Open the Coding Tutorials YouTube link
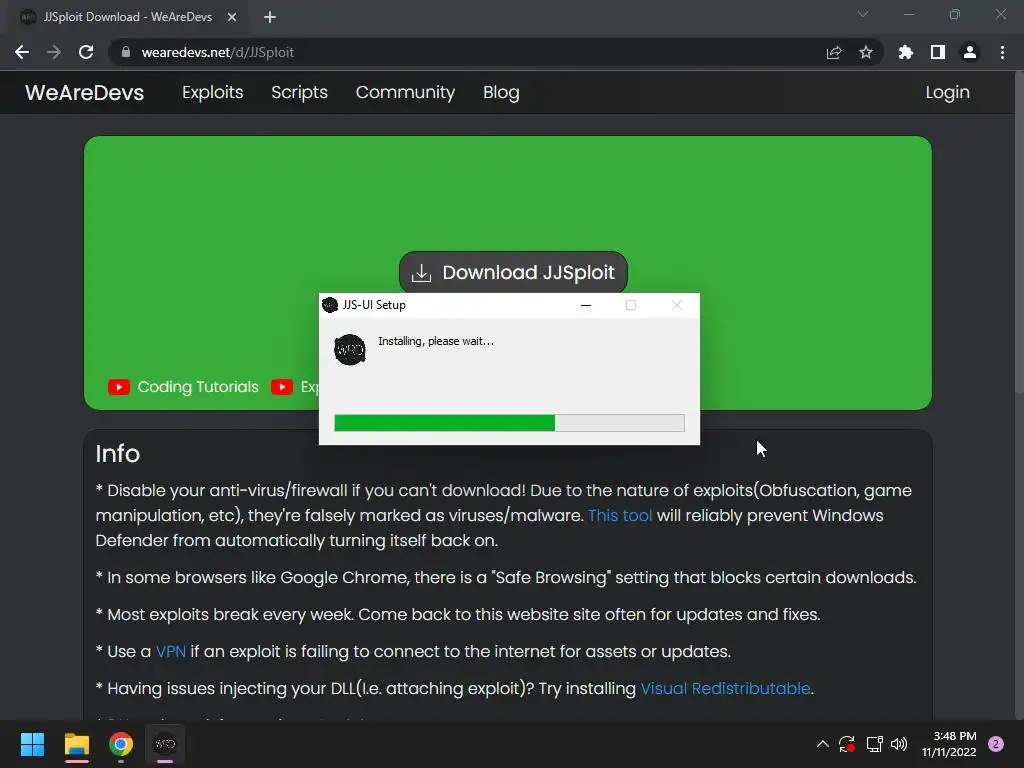Image resolution: width=1024 pixels, height=768 pixels. point(198,387)
